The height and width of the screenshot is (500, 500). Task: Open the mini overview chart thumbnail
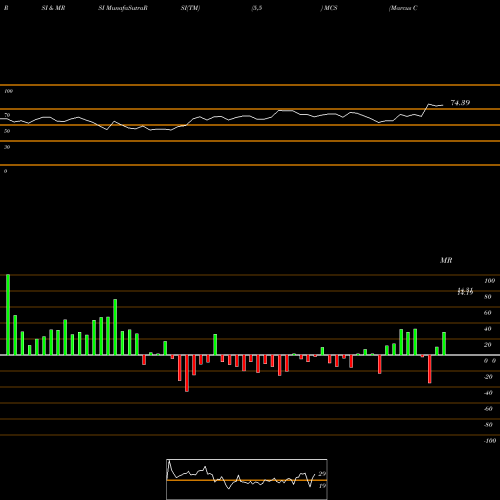click(247, 479)
